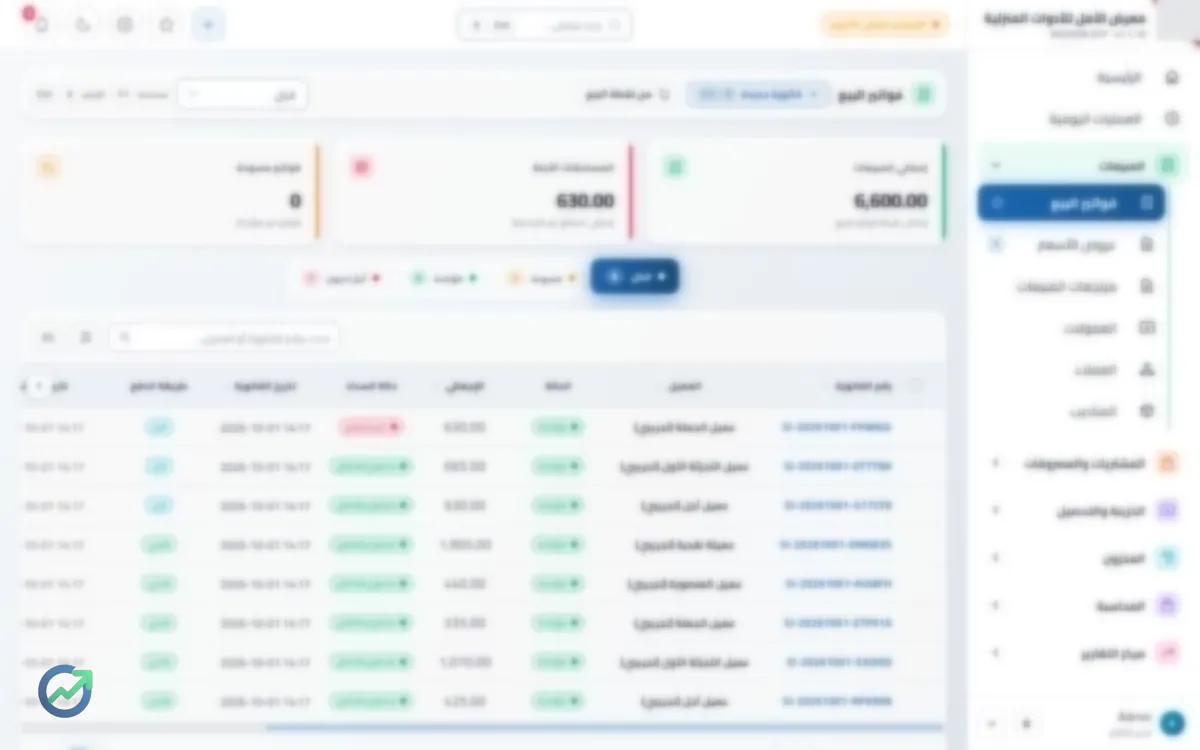The height and width of the screenshot is (750, 1200).
Task: Click the star favorites icon in top bar
Action: (x=167, y=24)
